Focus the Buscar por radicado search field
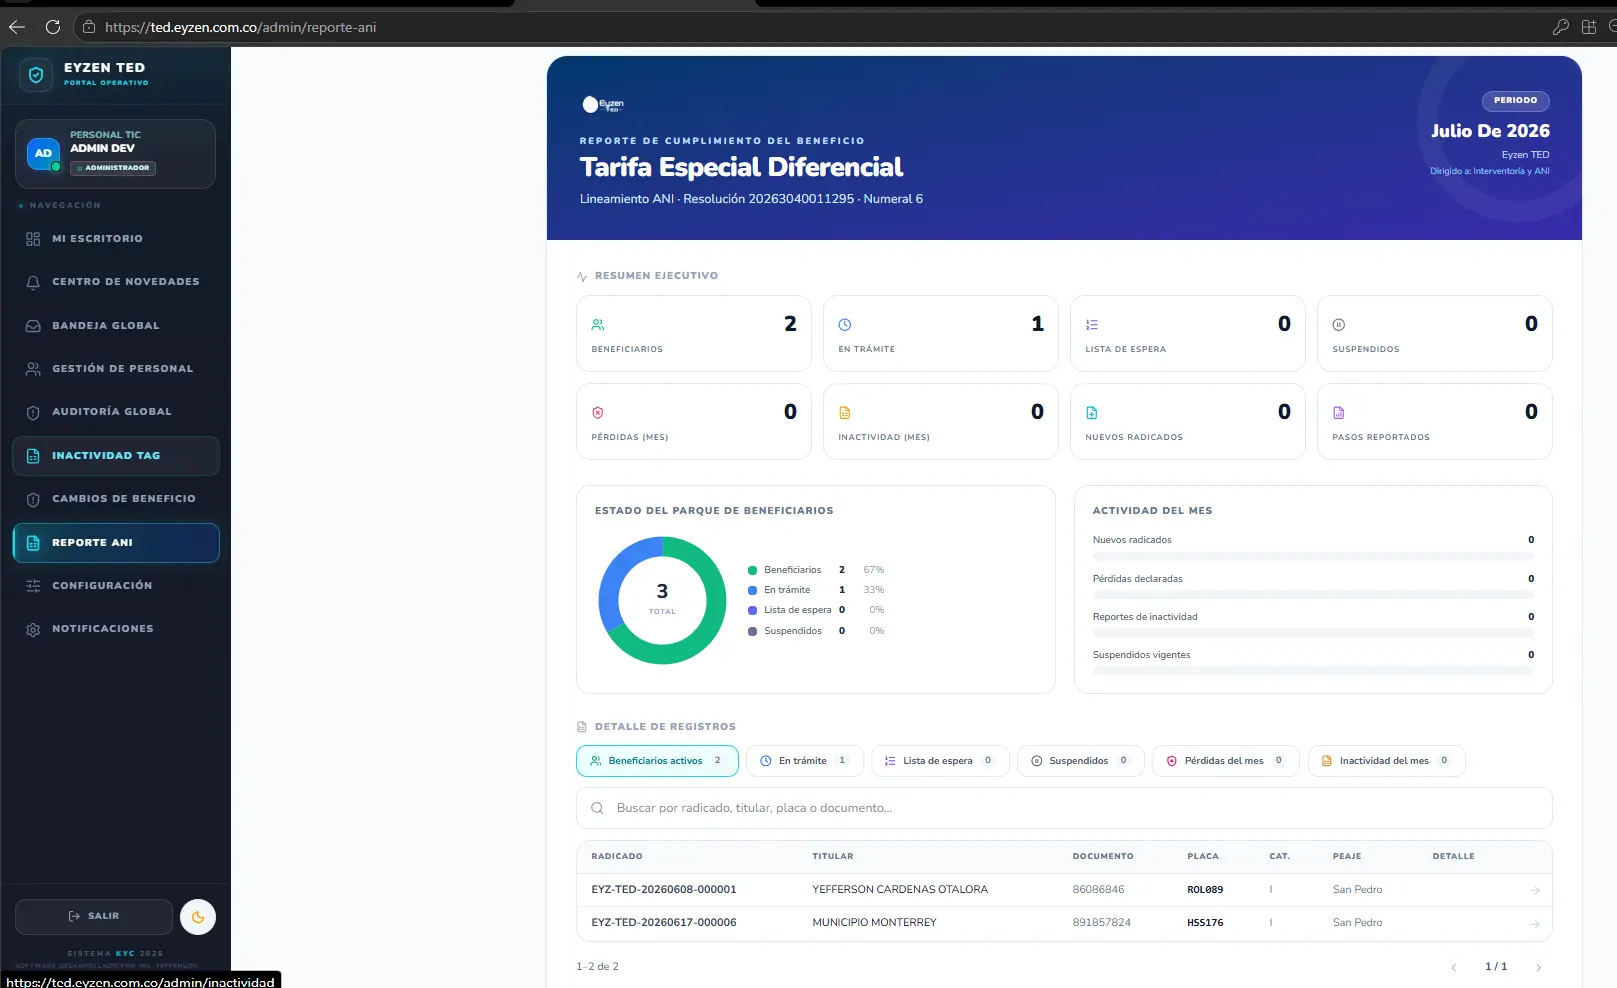Image resolution: width=1617 pixels, height=988 pixels. tap(1064, 808)
